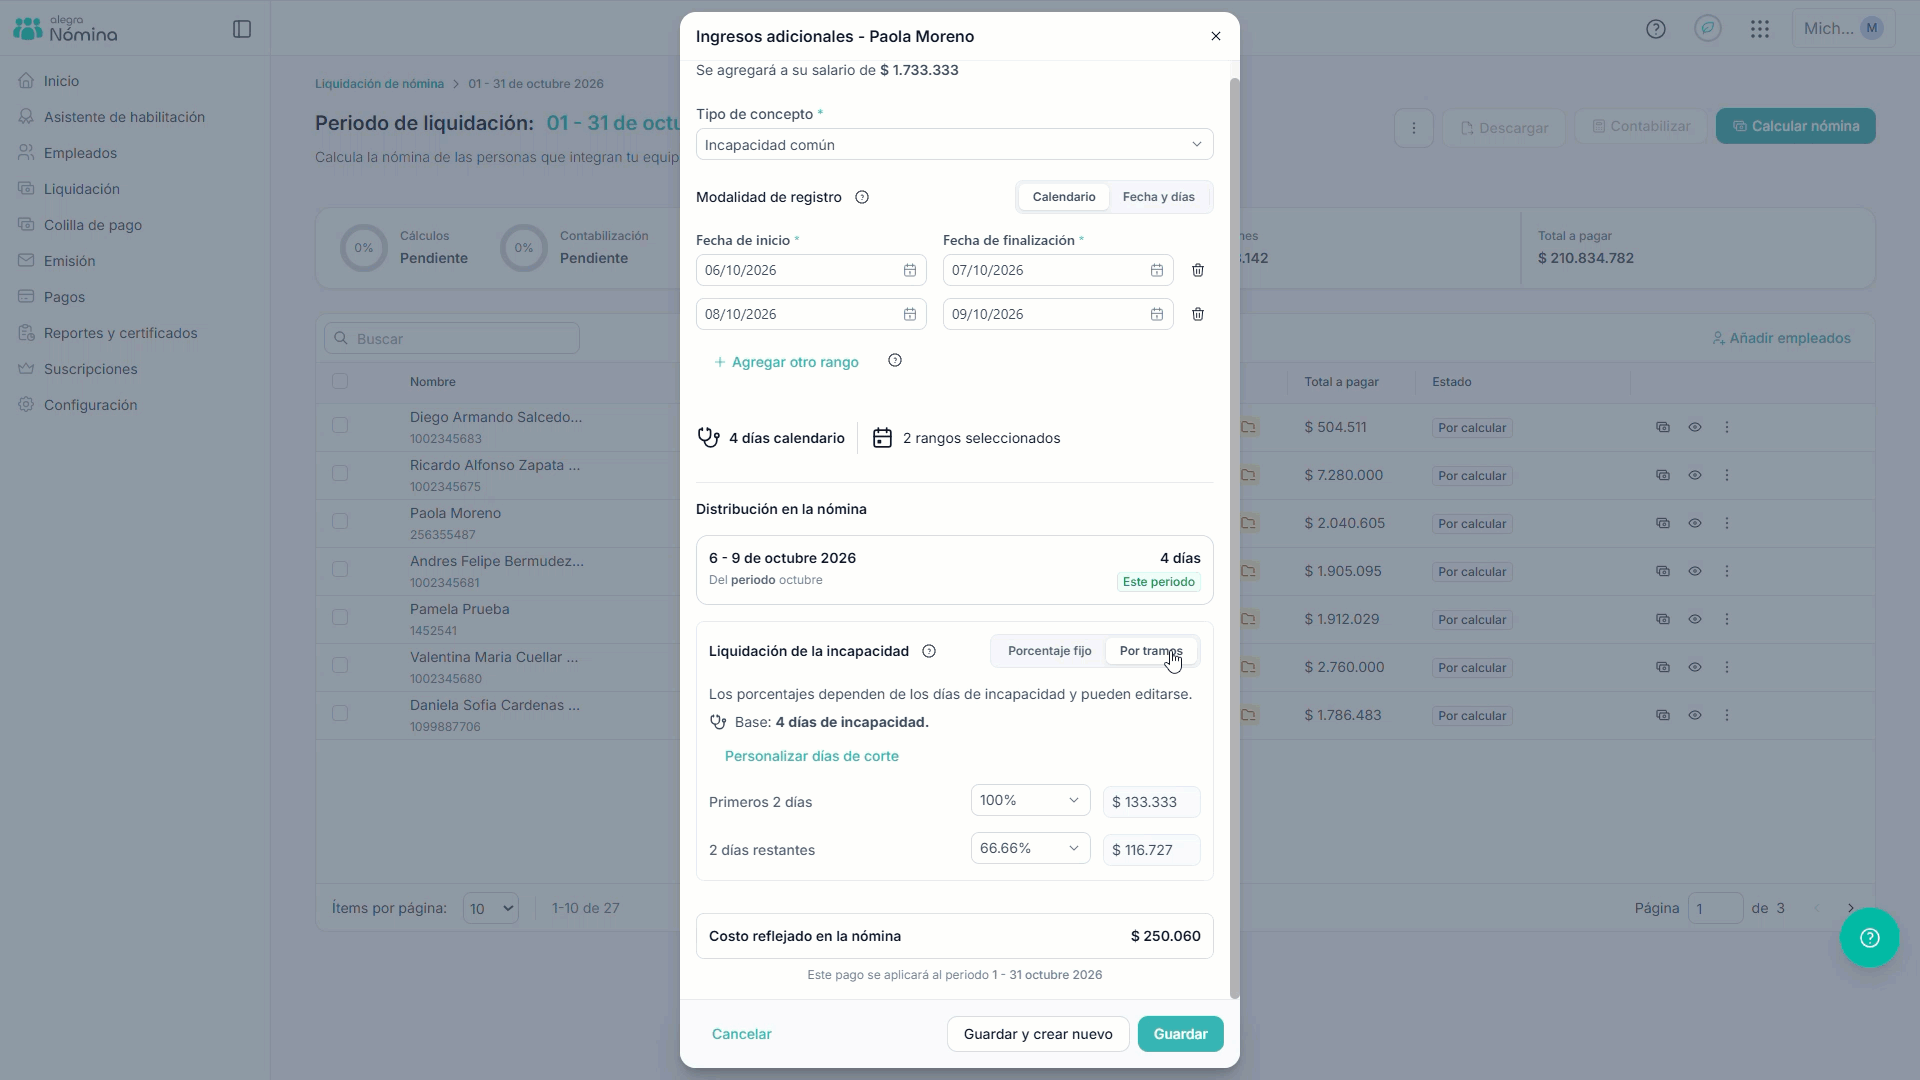Viewport: 1920px width, 1080px height.
Task: Show info about Modalidad de registro
Action: pos(862,197)
